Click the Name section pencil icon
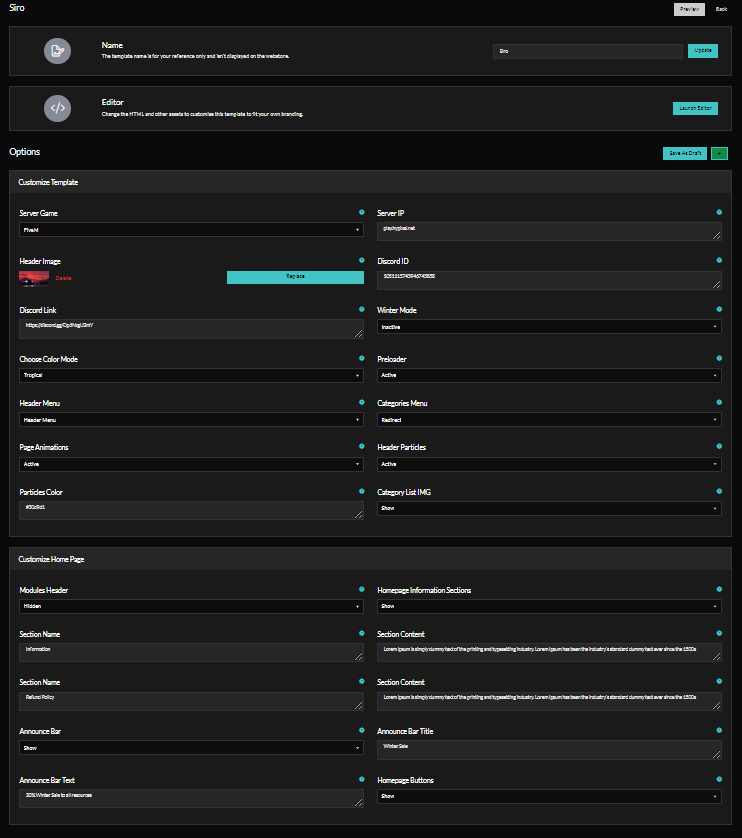The image size is (742, 838). [x=57, y=50]
